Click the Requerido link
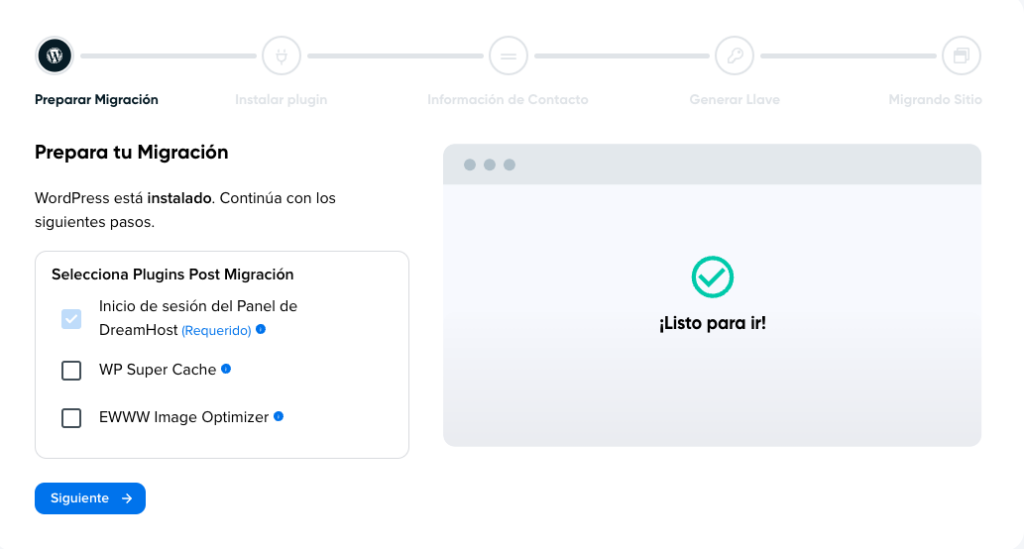Viewport: 1024px width, 549px height. point(216,330)
